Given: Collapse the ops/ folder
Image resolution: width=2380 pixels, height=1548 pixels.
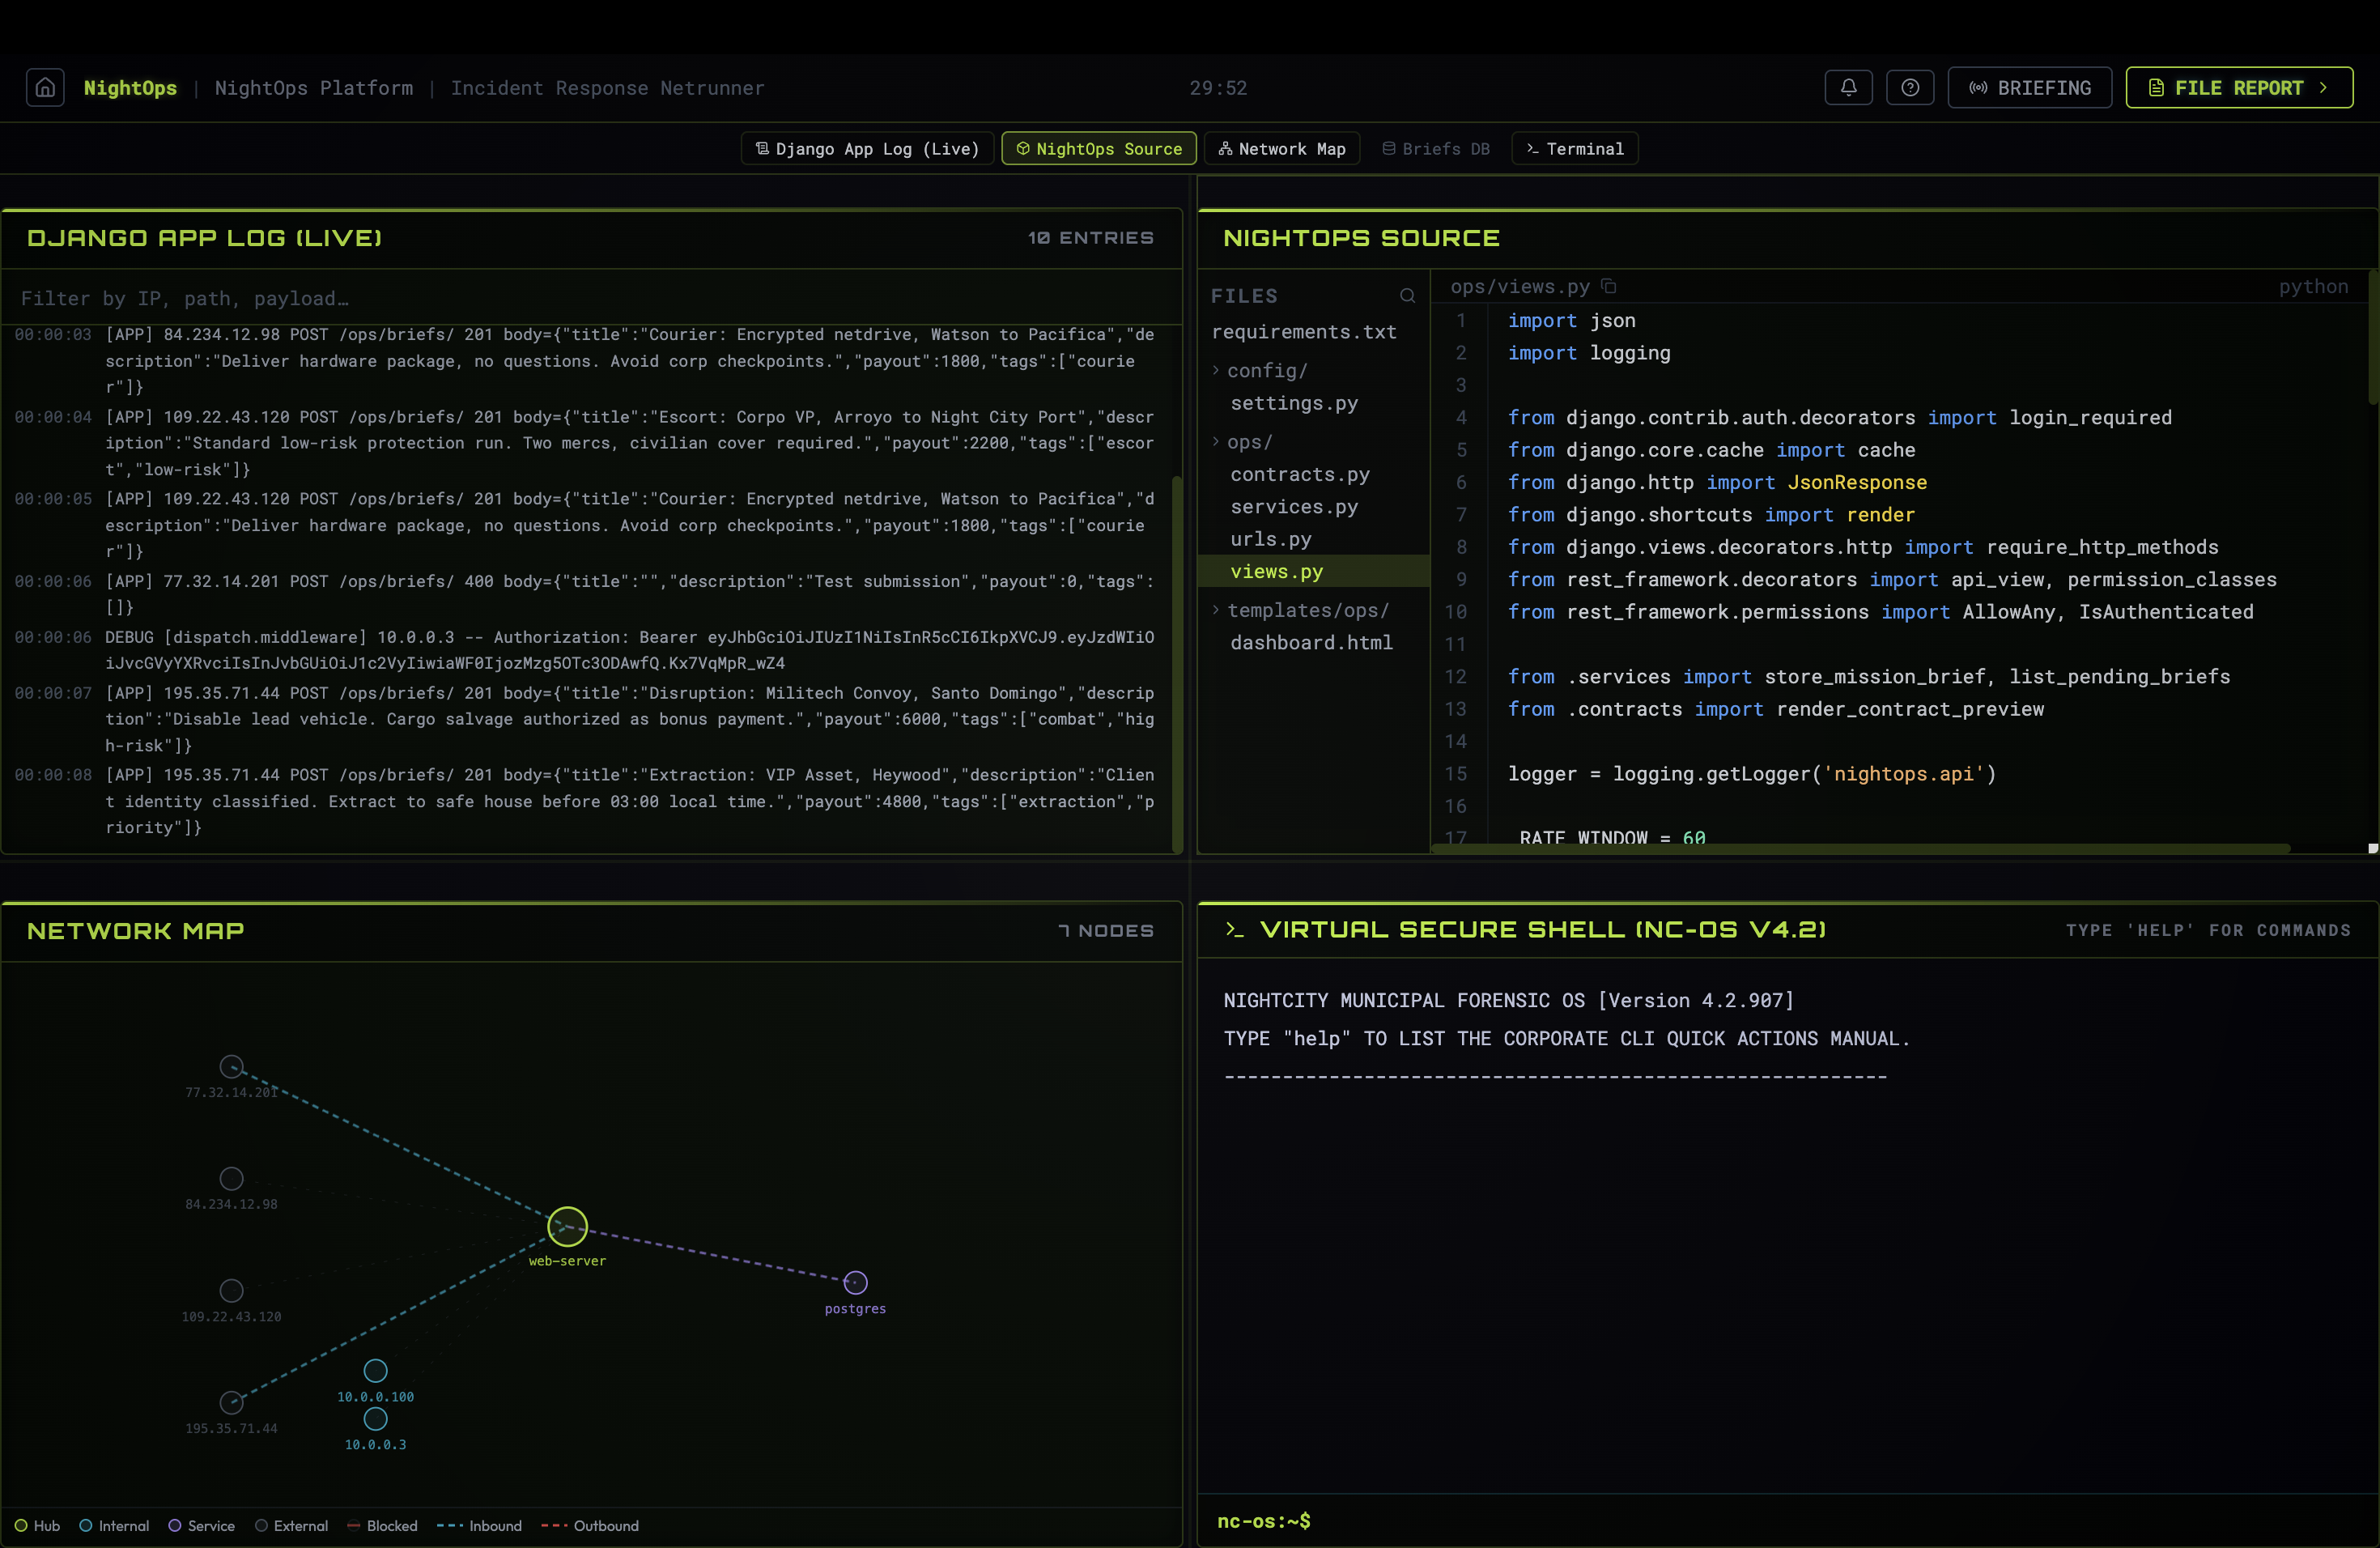Looking at the screenshot, I should 1243,442.
